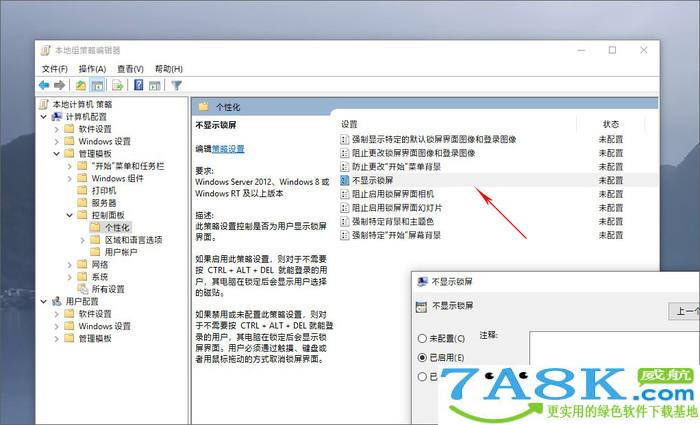The width and height of the screenshot is (700, 425).
Task: Click the Filter funnel toolbar icon
Action: tap(176, 85)
